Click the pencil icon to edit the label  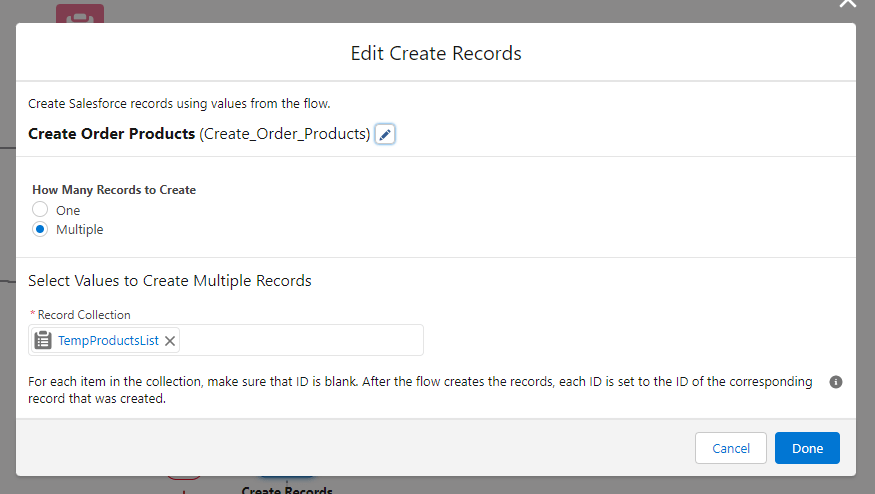[x=385, y=134]
